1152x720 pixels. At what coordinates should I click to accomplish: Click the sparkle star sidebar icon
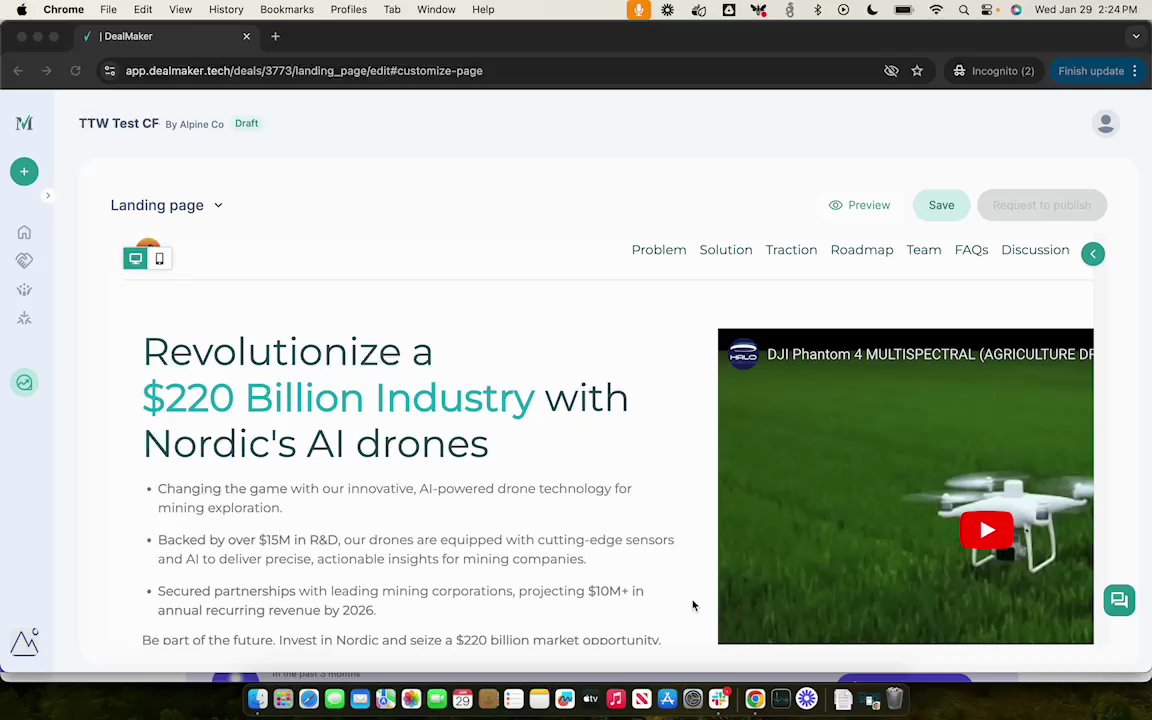[24, 318]
